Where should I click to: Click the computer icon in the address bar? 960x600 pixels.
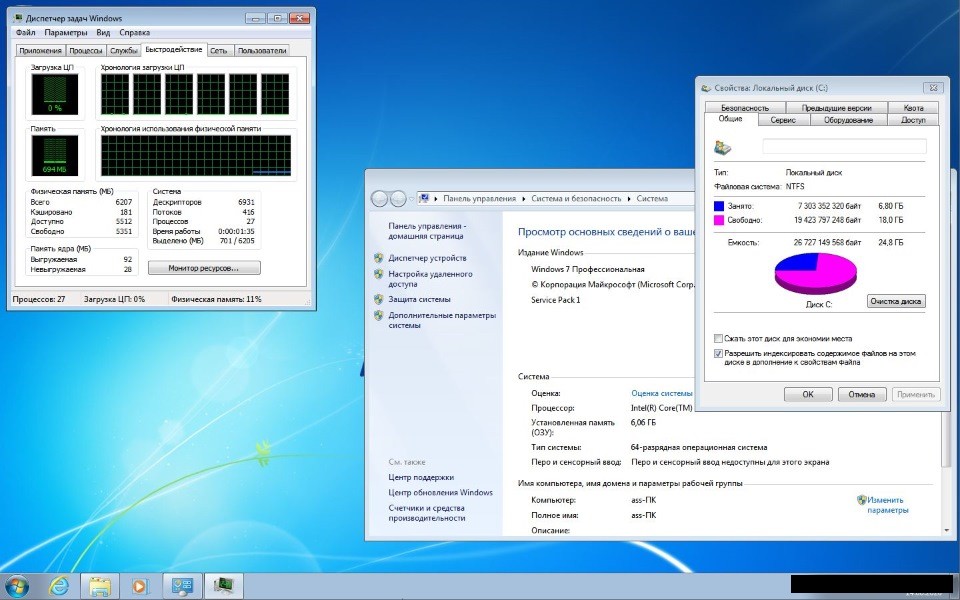point(423,198)
